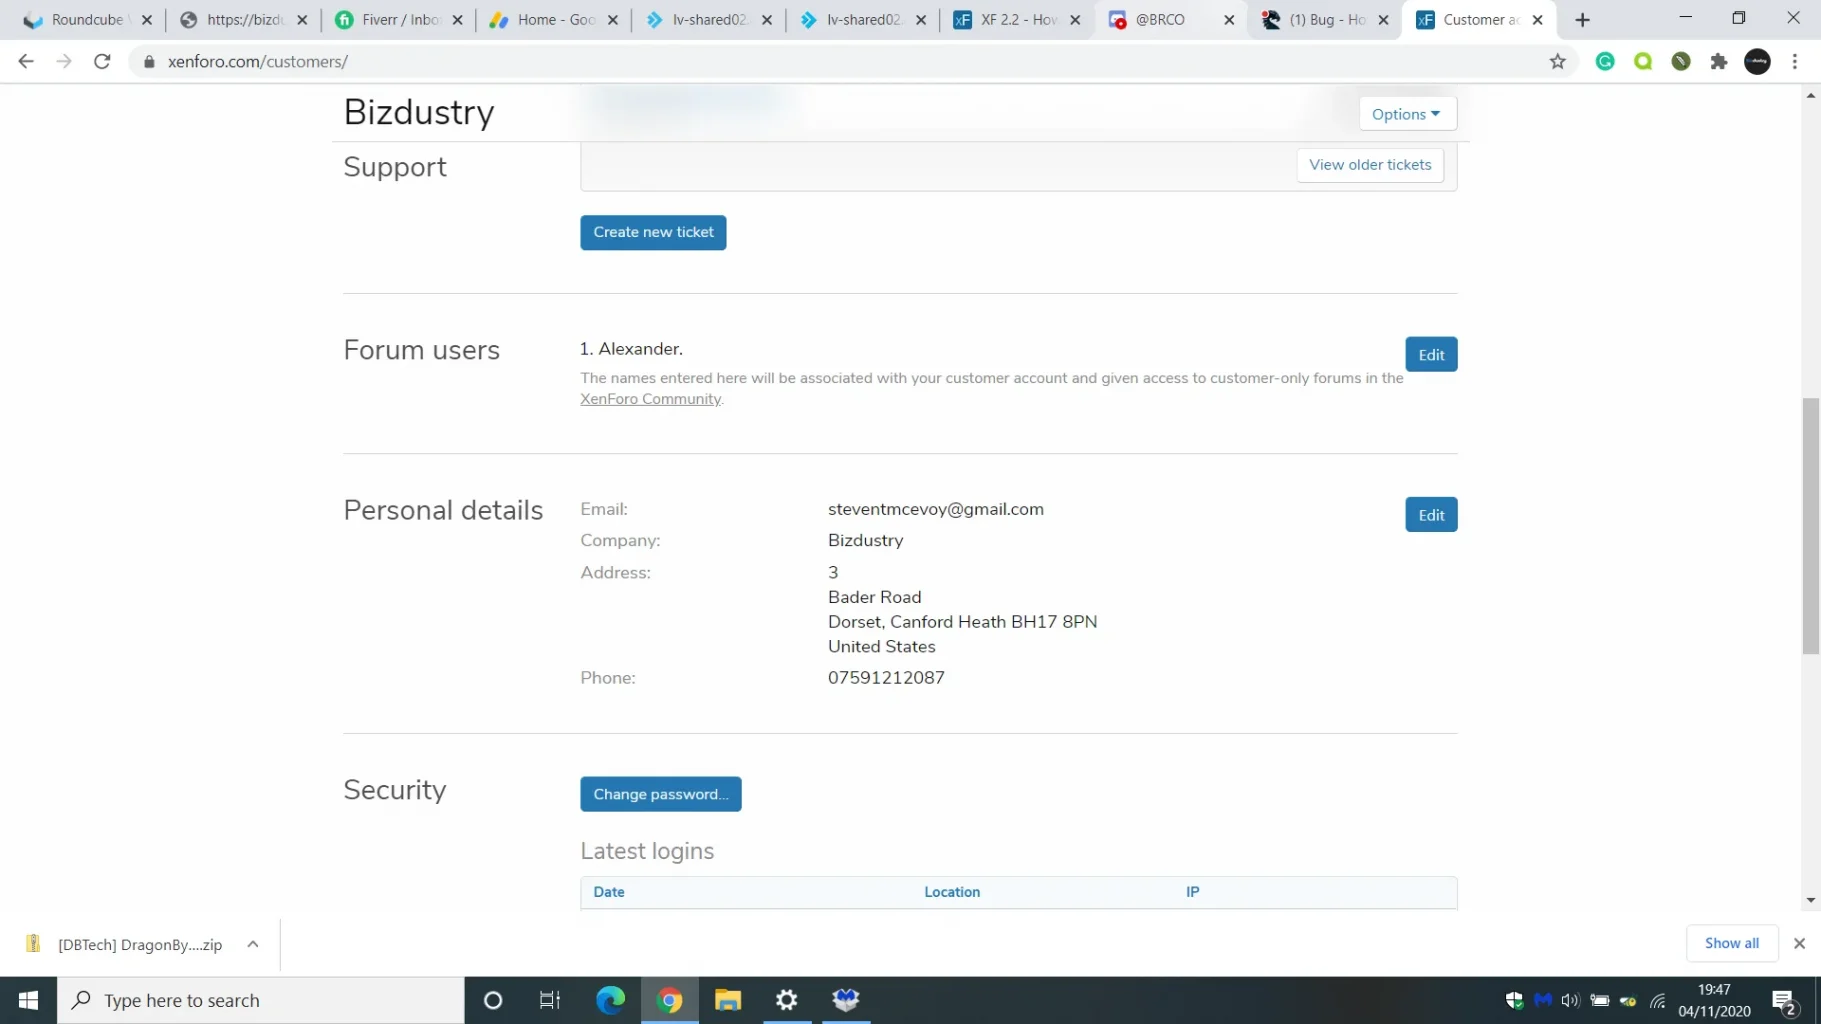1821x1024 pixels.
Task: Close the Fiverr / Inbox tab
Action: 457,20
